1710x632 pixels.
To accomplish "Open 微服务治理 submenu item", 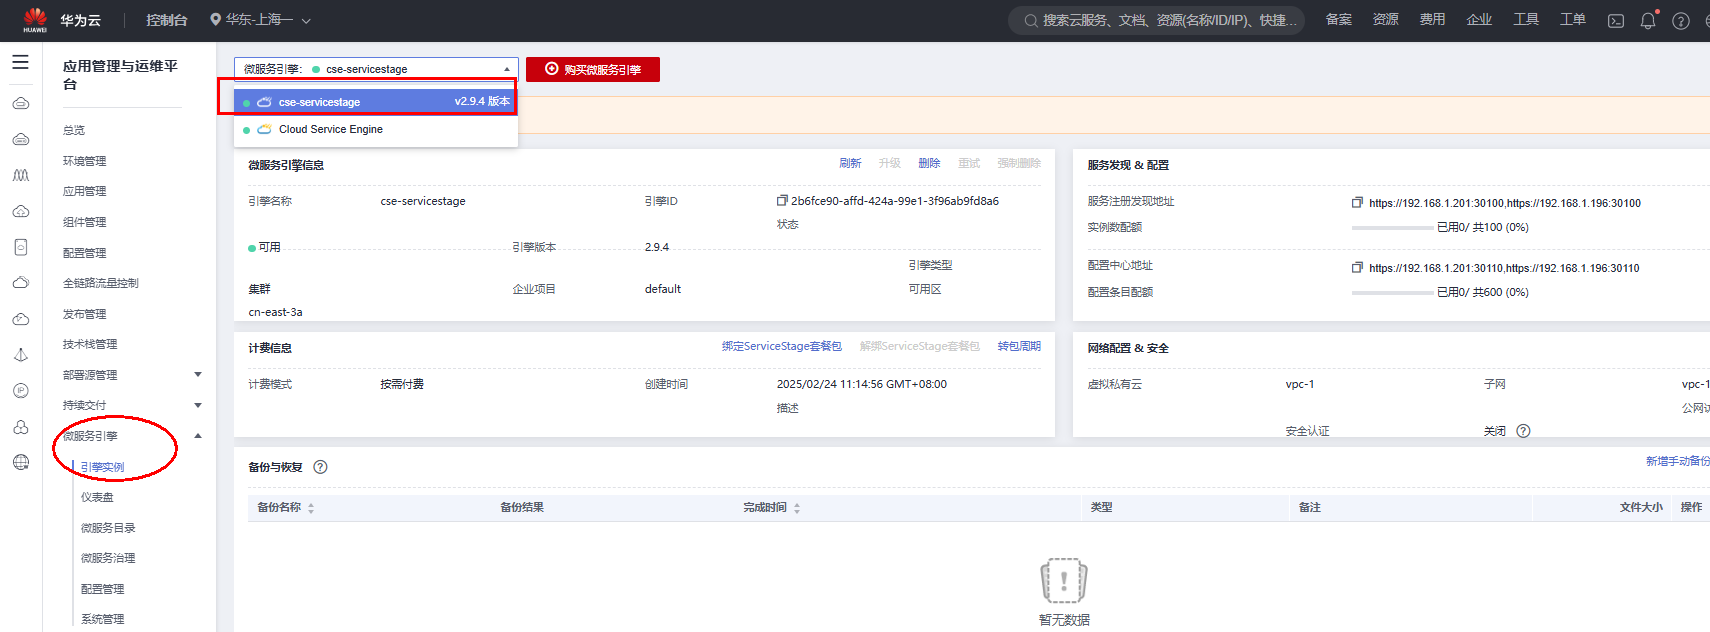I will pos(108,558).
